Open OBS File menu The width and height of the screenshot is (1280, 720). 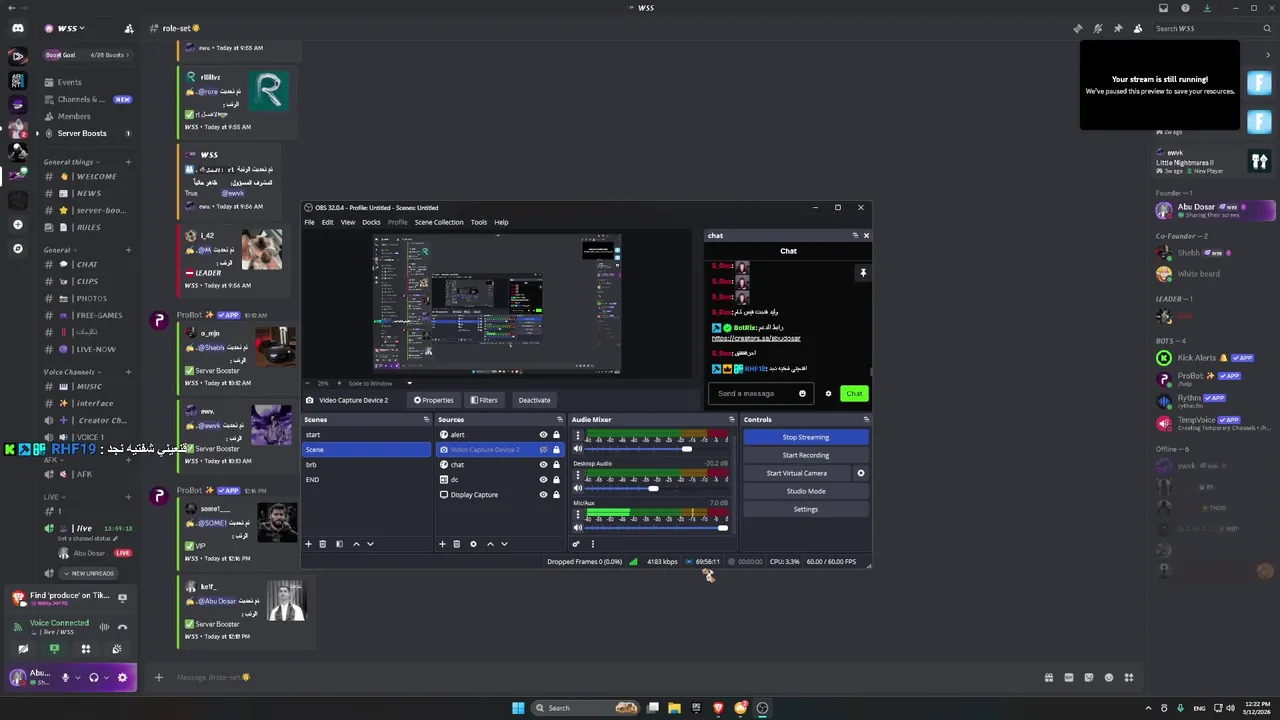click(x=309, y=222)
